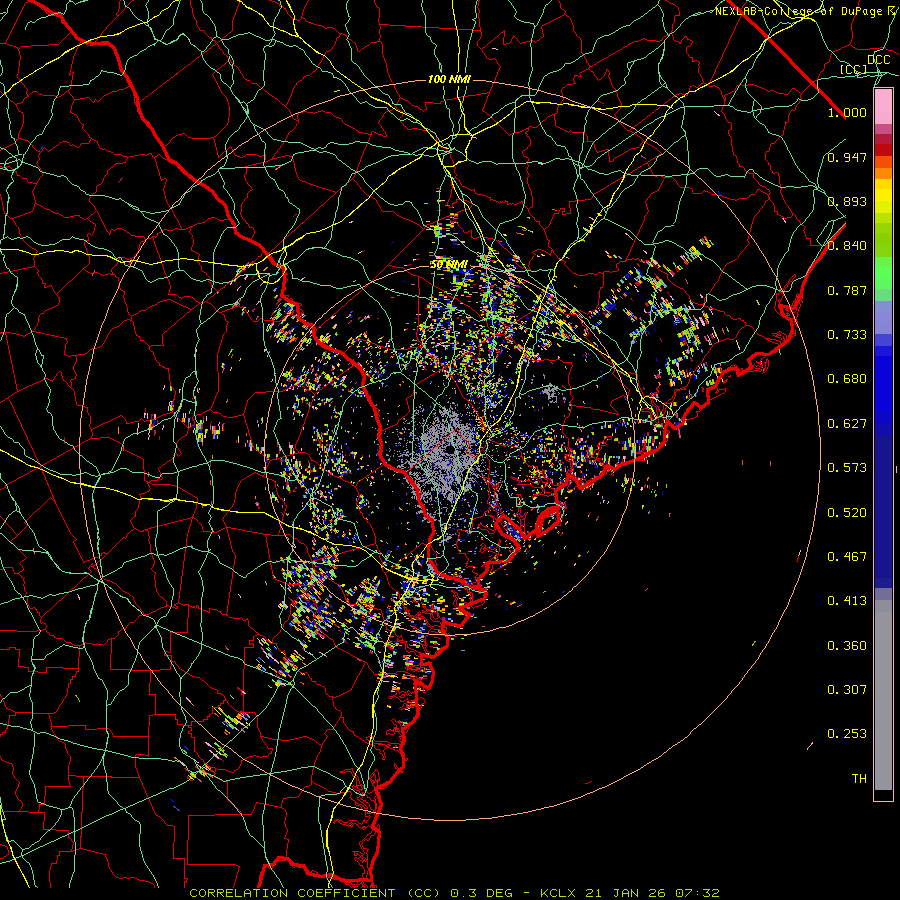Click the 0.947 scale value label
Viewport: 900px width, 900px height.
pyautogui.click(x=847, y=157)
